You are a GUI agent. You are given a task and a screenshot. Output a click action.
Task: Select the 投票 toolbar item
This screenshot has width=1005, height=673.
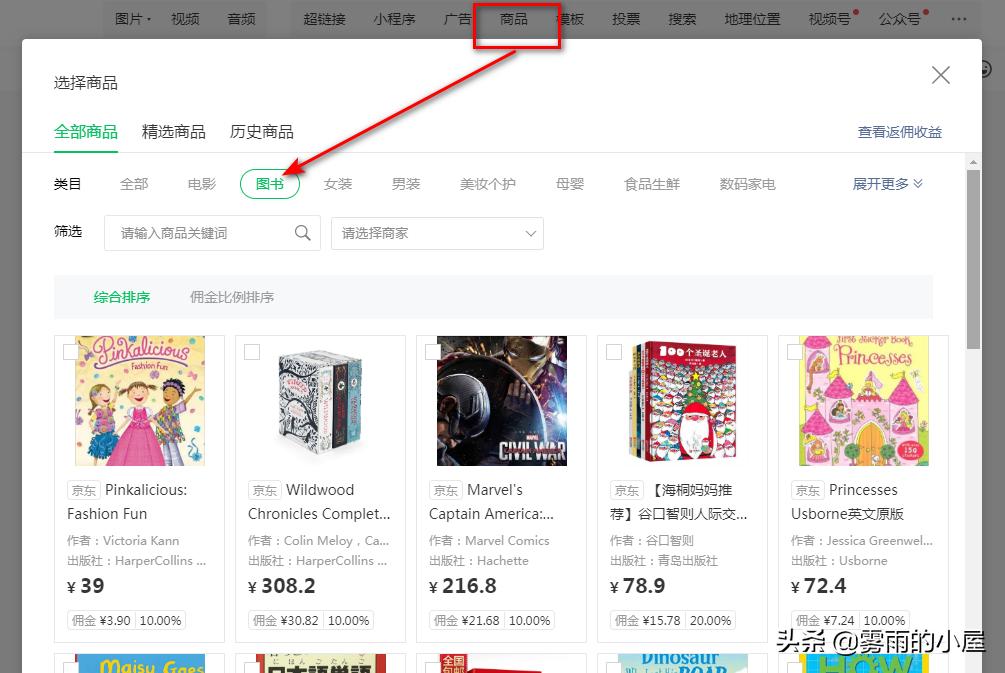(626, 19)
